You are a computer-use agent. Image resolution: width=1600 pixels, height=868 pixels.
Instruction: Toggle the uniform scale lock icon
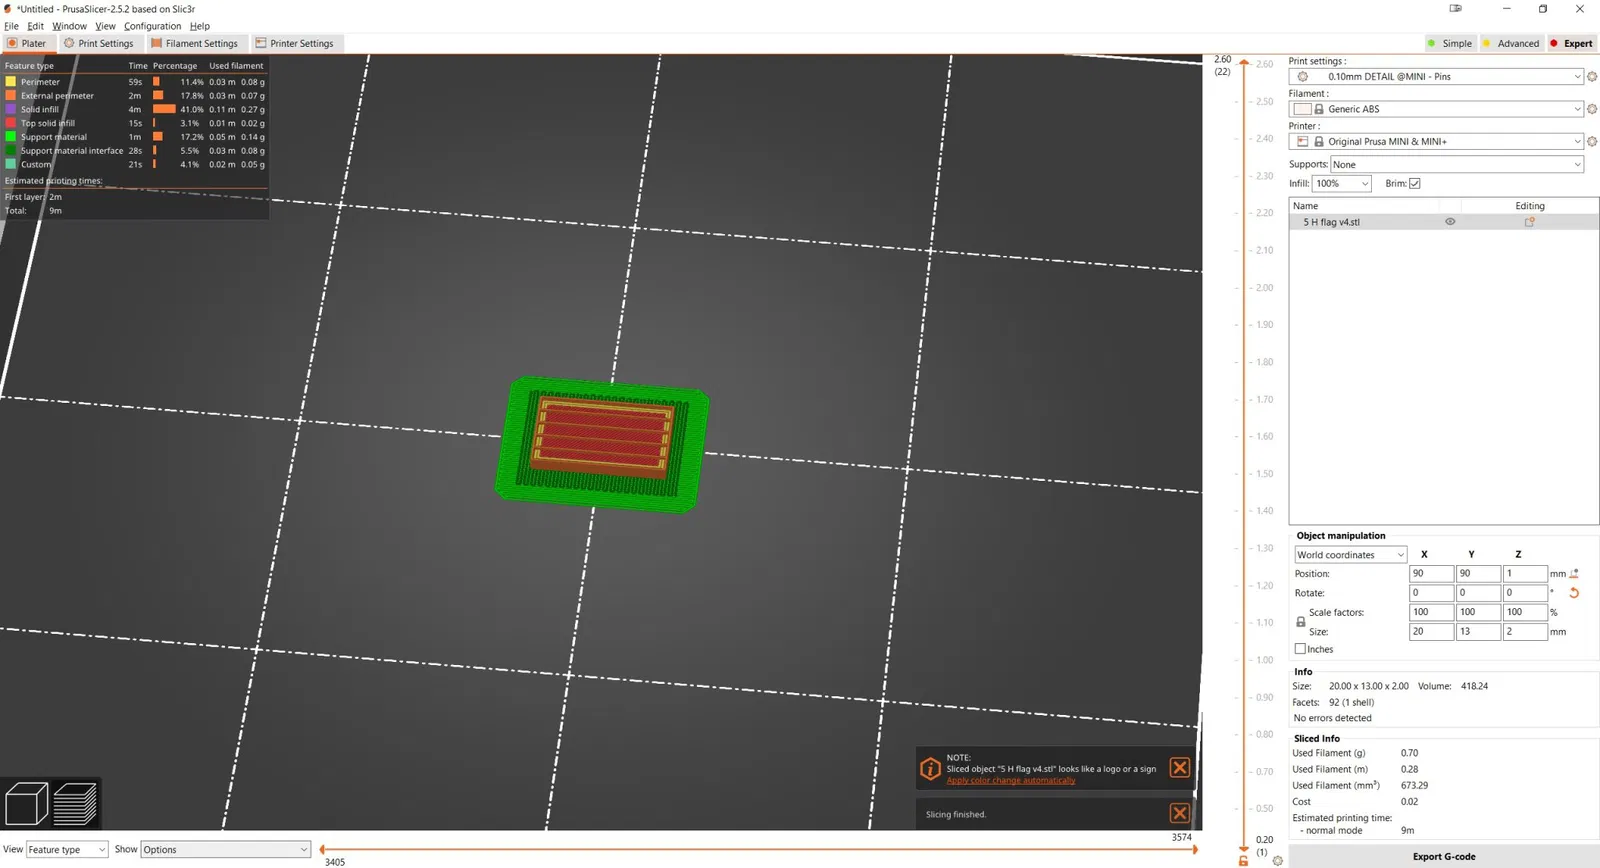(x=1300, y=622)
